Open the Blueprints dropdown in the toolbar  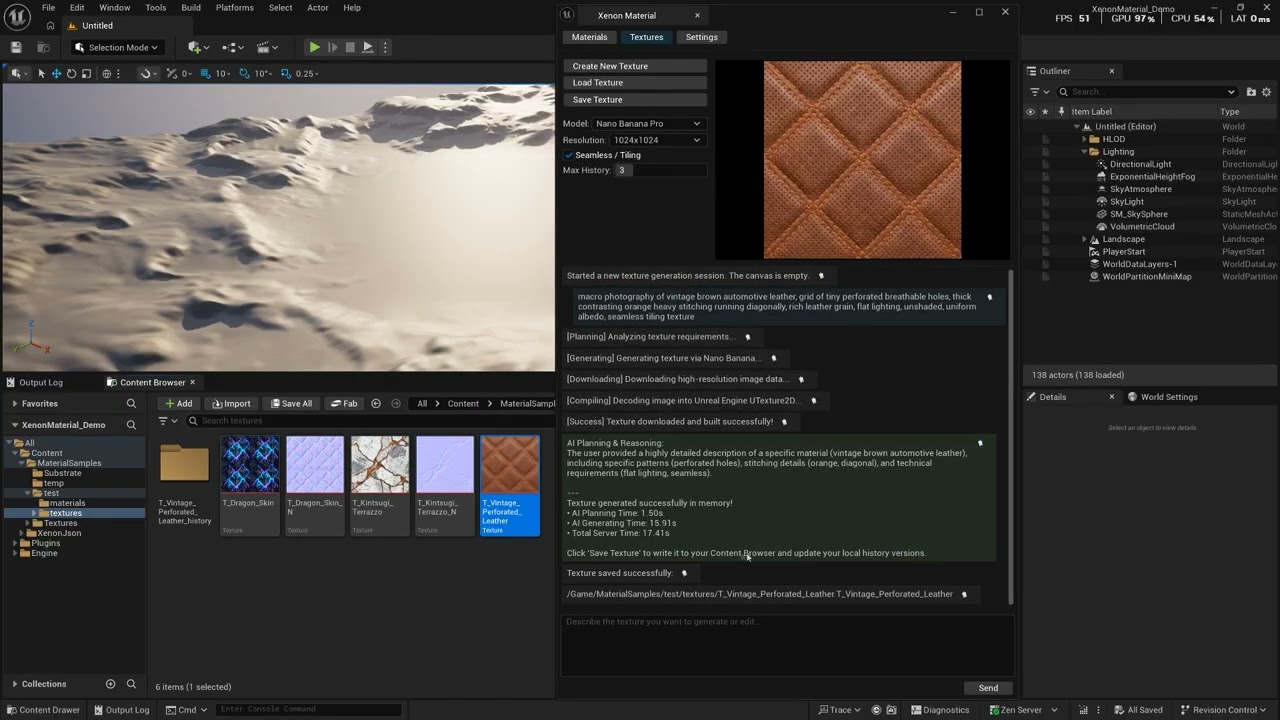click(233, 47)
